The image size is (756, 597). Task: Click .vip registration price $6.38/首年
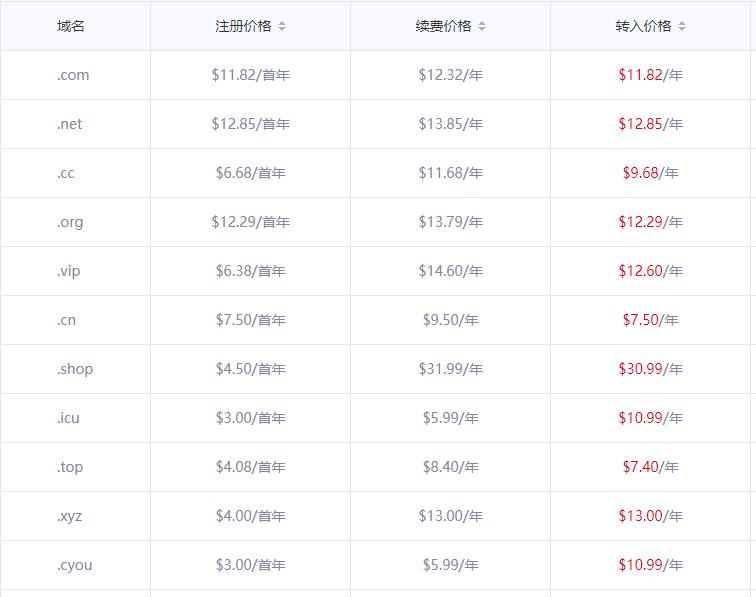coord(251,271)
